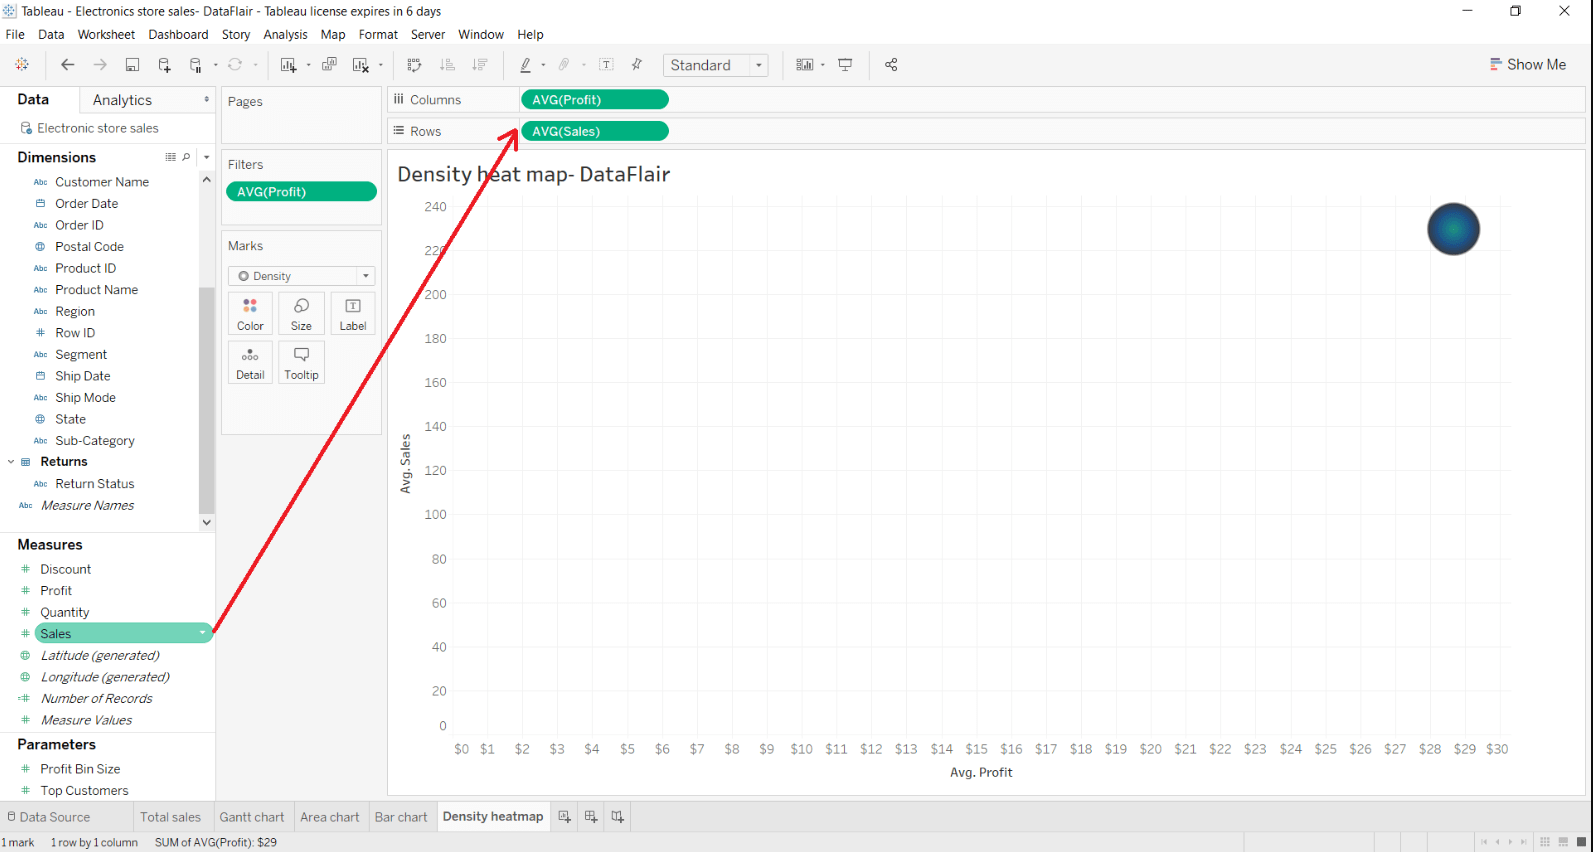
Task: Select the Sub-Category dimension
Action: [x=95, y=440]
